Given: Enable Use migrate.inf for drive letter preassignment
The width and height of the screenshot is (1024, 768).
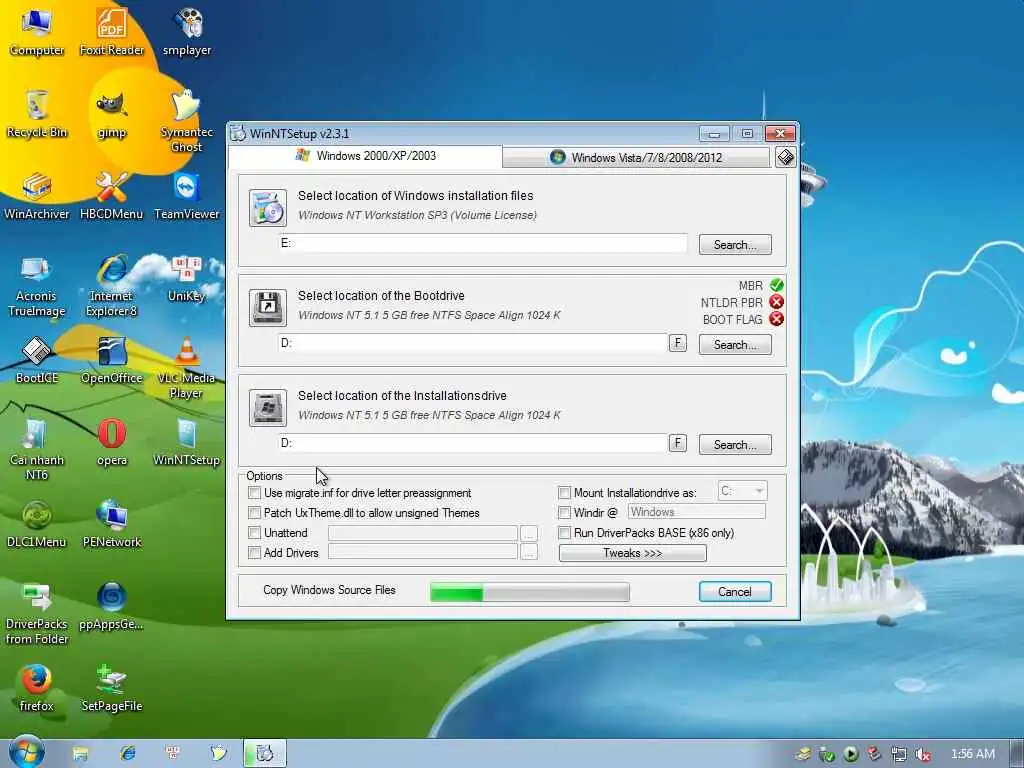Looking at the screenshot, I should pyautogui.click(x=255, y=492).
